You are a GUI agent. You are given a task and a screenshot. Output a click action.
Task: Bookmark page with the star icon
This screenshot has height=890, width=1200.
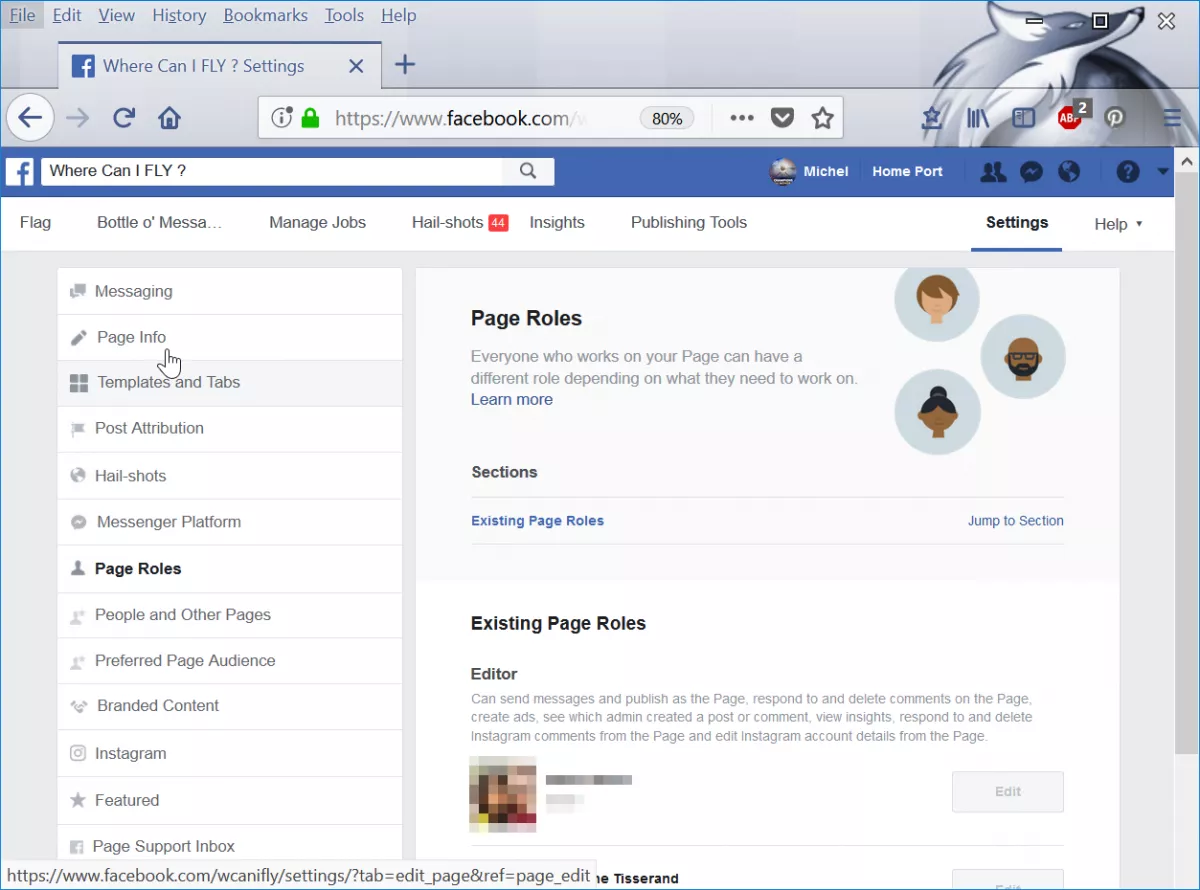click(x=822, y=118)
